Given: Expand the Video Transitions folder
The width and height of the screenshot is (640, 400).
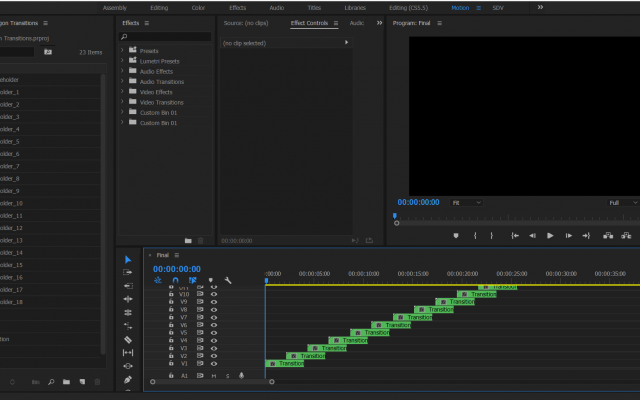Looking at the screenshot, I should tap(122, 102).
